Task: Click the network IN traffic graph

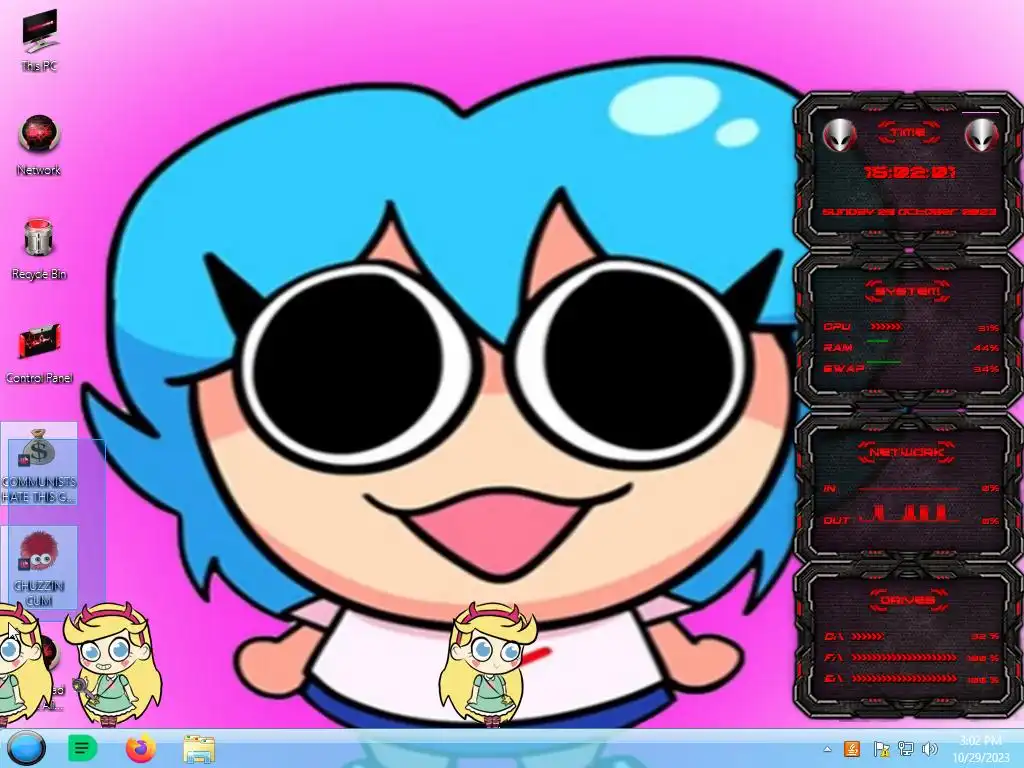Action: coord(908,488)
